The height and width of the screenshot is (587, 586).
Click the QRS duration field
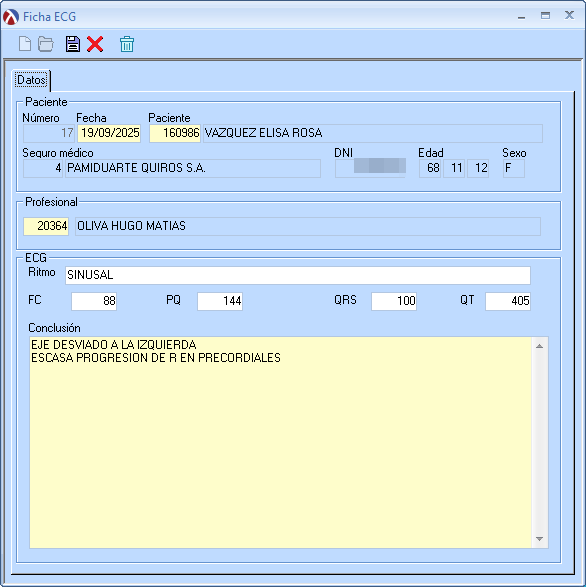[394, 301]
